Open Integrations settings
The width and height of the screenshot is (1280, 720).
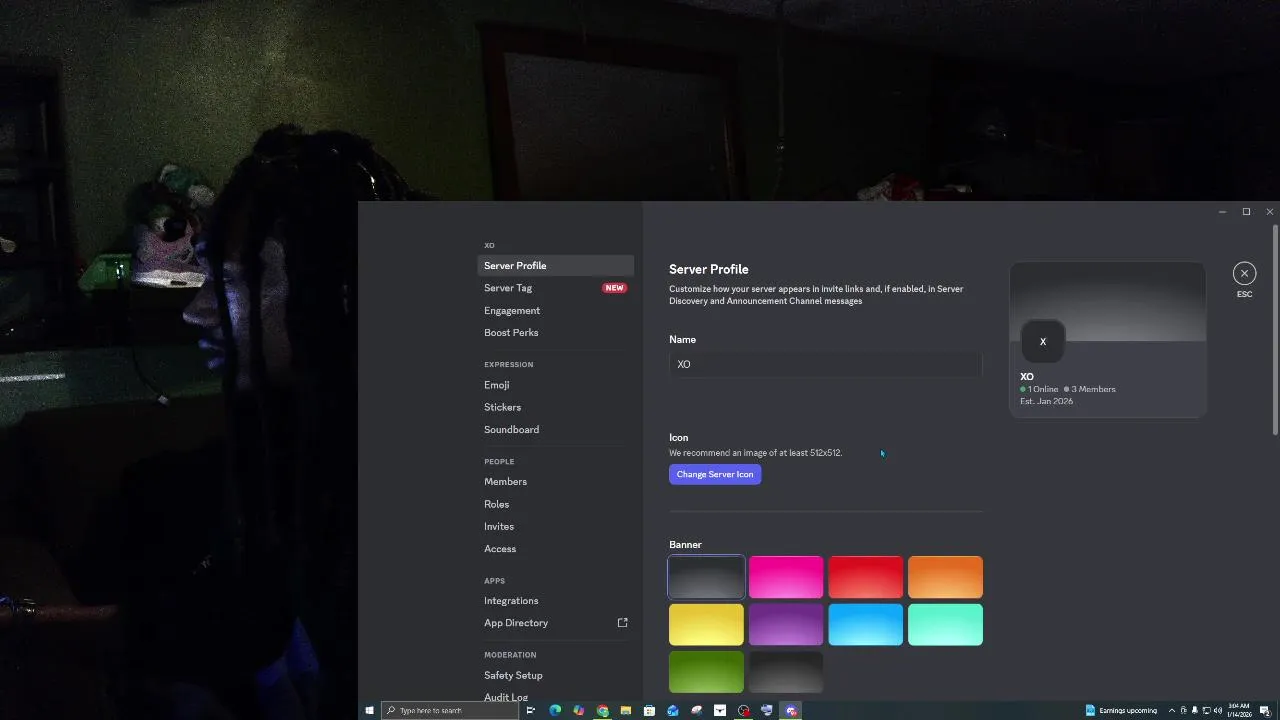point(556,601)
